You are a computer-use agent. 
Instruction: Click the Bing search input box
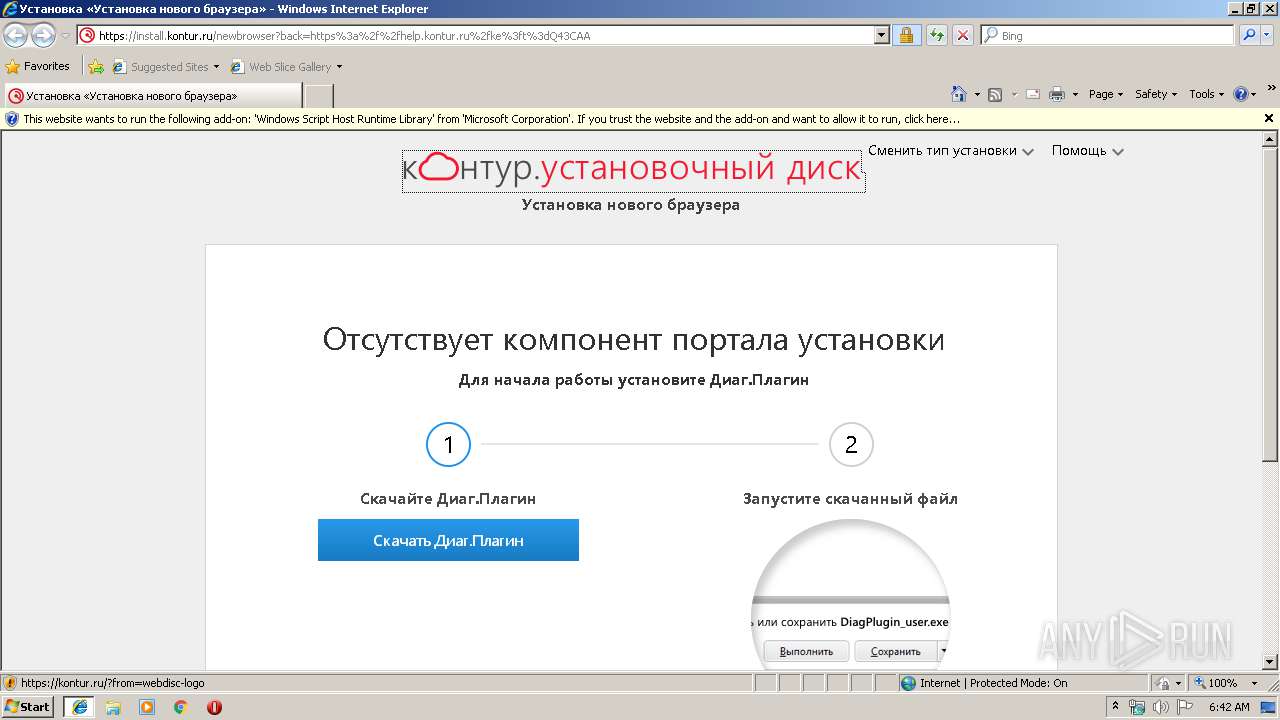point(1107,35)
